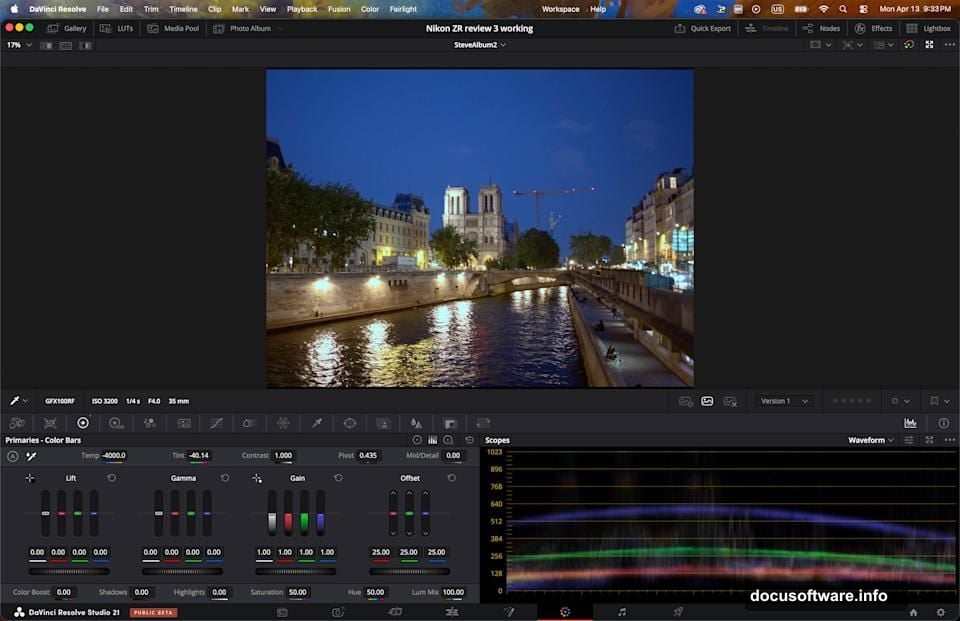960x621 pixels.
Task: Open the SteveAlbum2 timeline dropdown
Action: (478, 44)
